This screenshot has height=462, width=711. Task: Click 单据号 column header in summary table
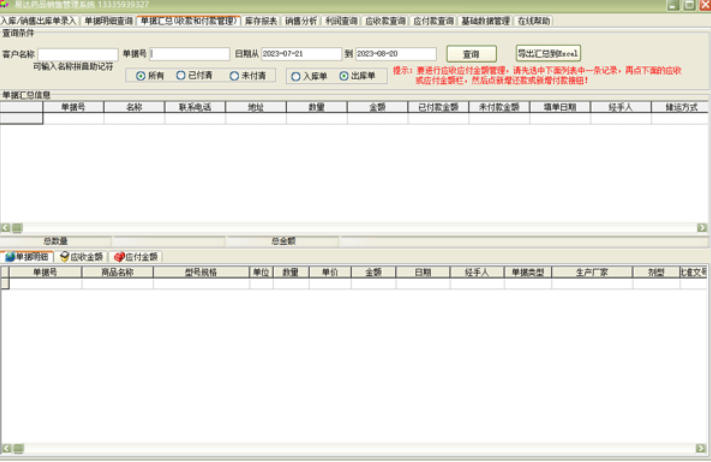pos(73,107)
